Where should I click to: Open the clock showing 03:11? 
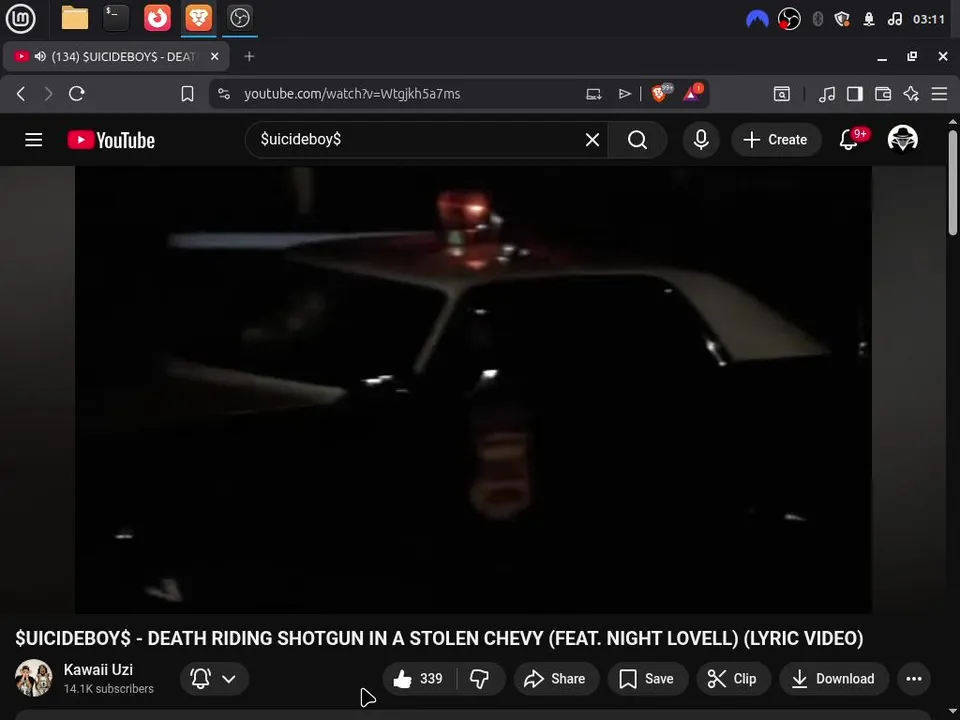click(x=929, y=20)
